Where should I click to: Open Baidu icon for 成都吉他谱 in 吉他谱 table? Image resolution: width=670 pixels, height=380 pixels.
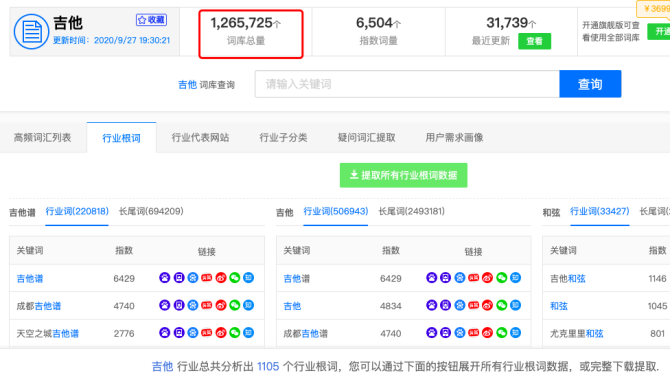(165, 305)
